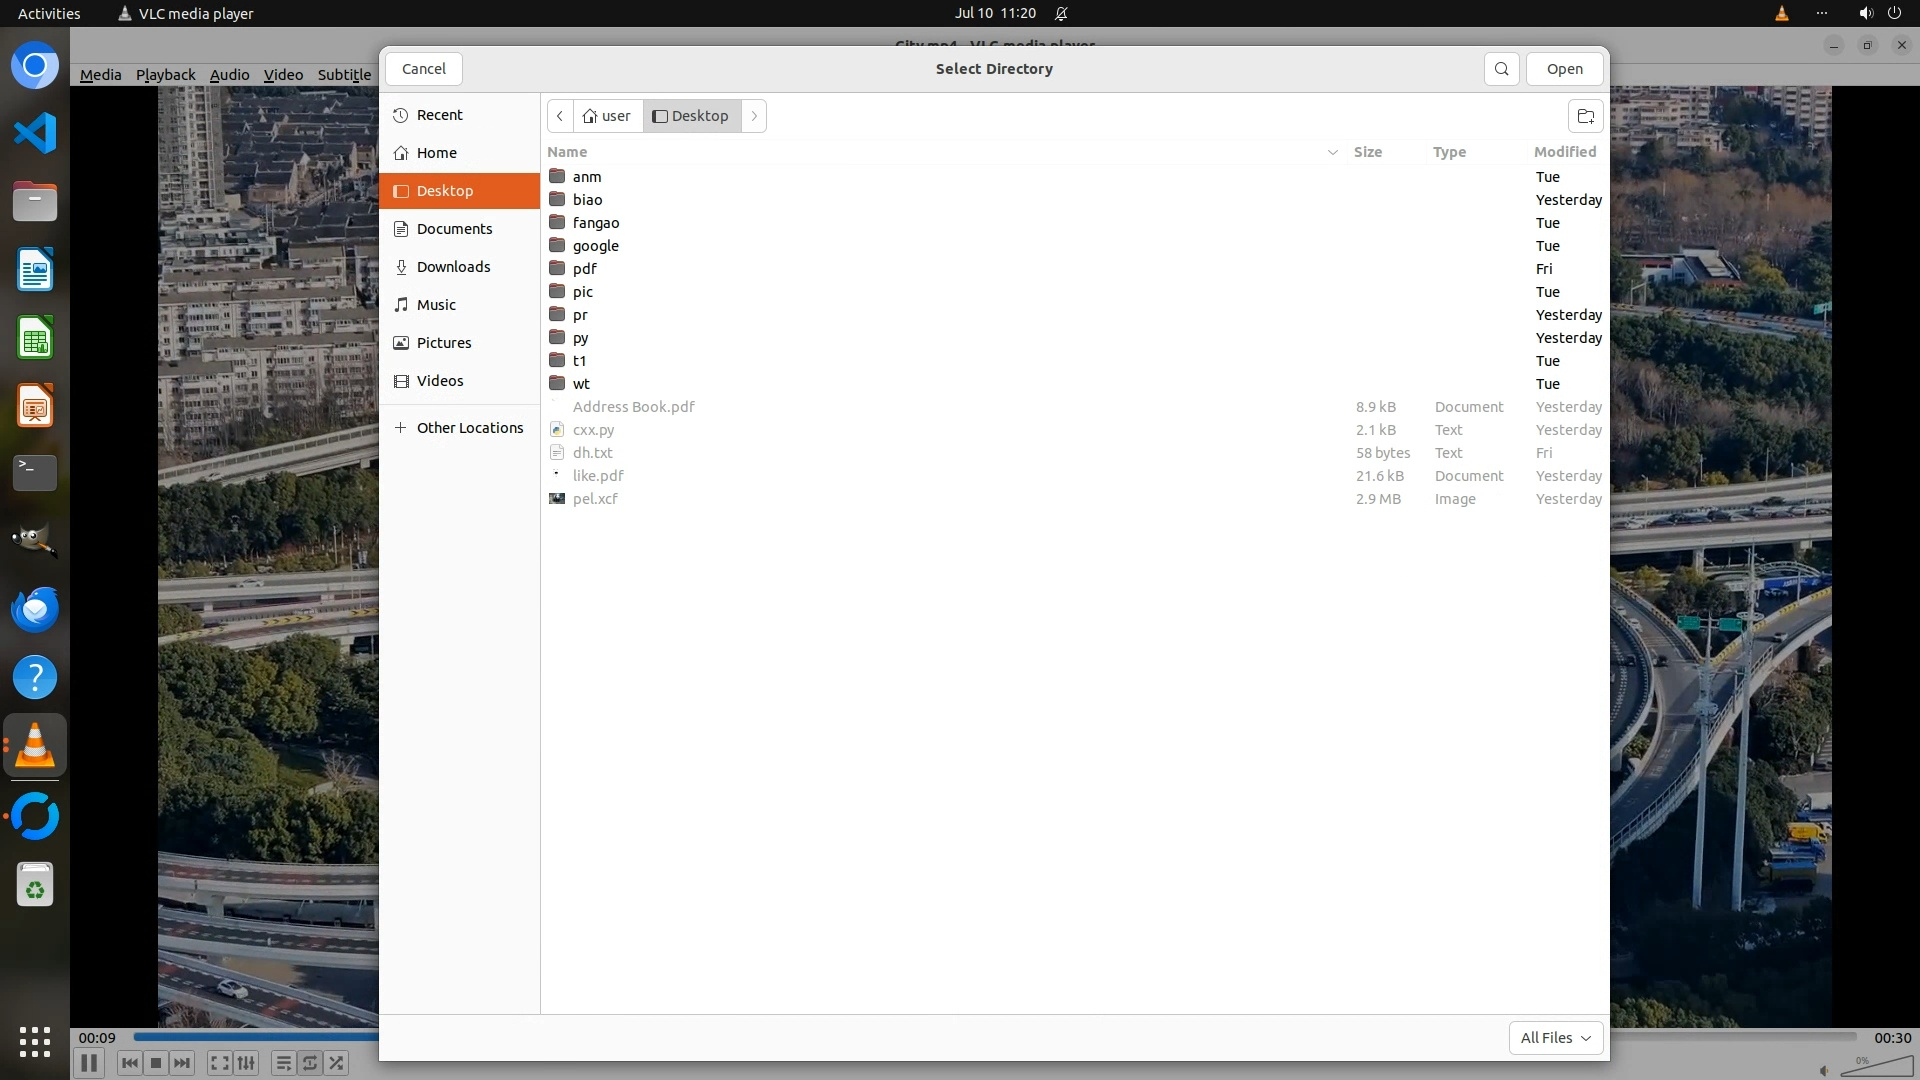Open search in file dialog
This screenshot has height=1080, width=1920.
1501,69
